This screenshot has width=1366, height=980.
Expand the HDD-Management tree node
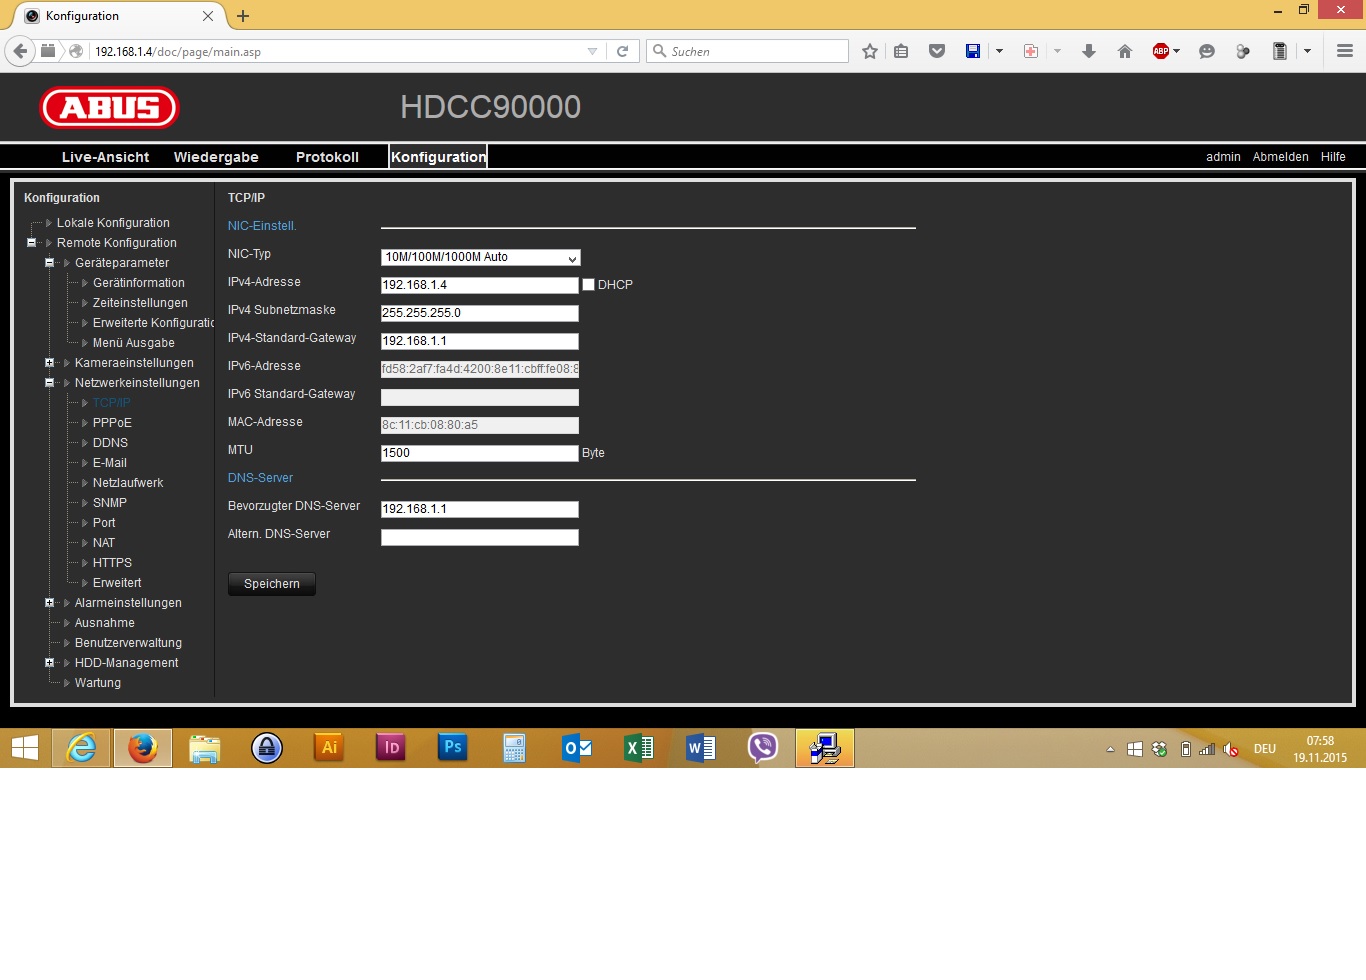[x=49, y=663]
